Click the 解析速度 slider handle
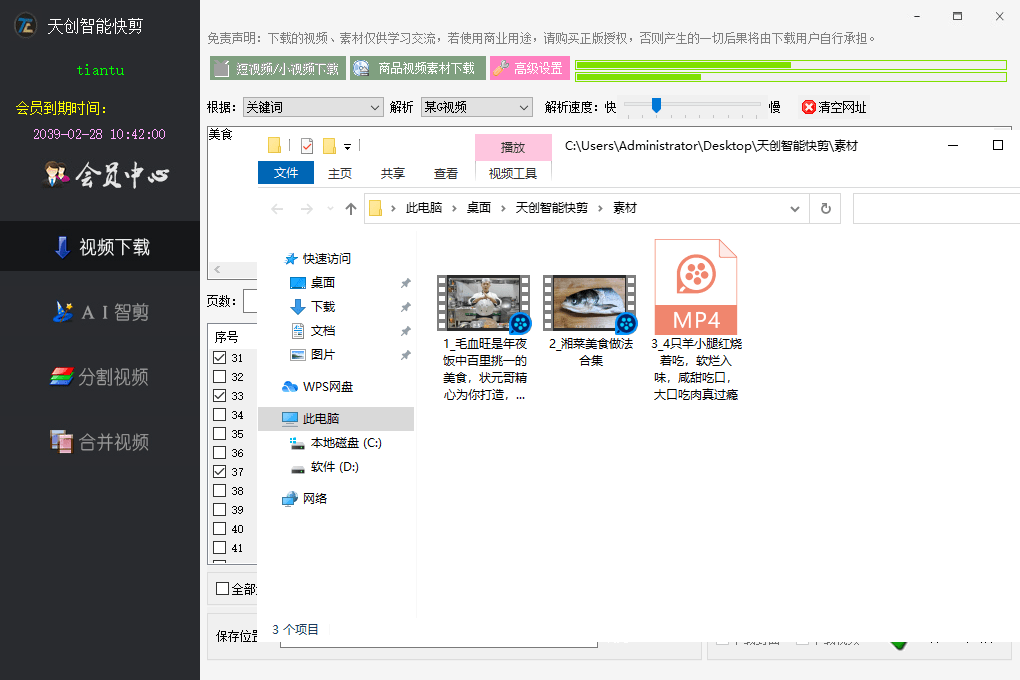 point(656,105)
